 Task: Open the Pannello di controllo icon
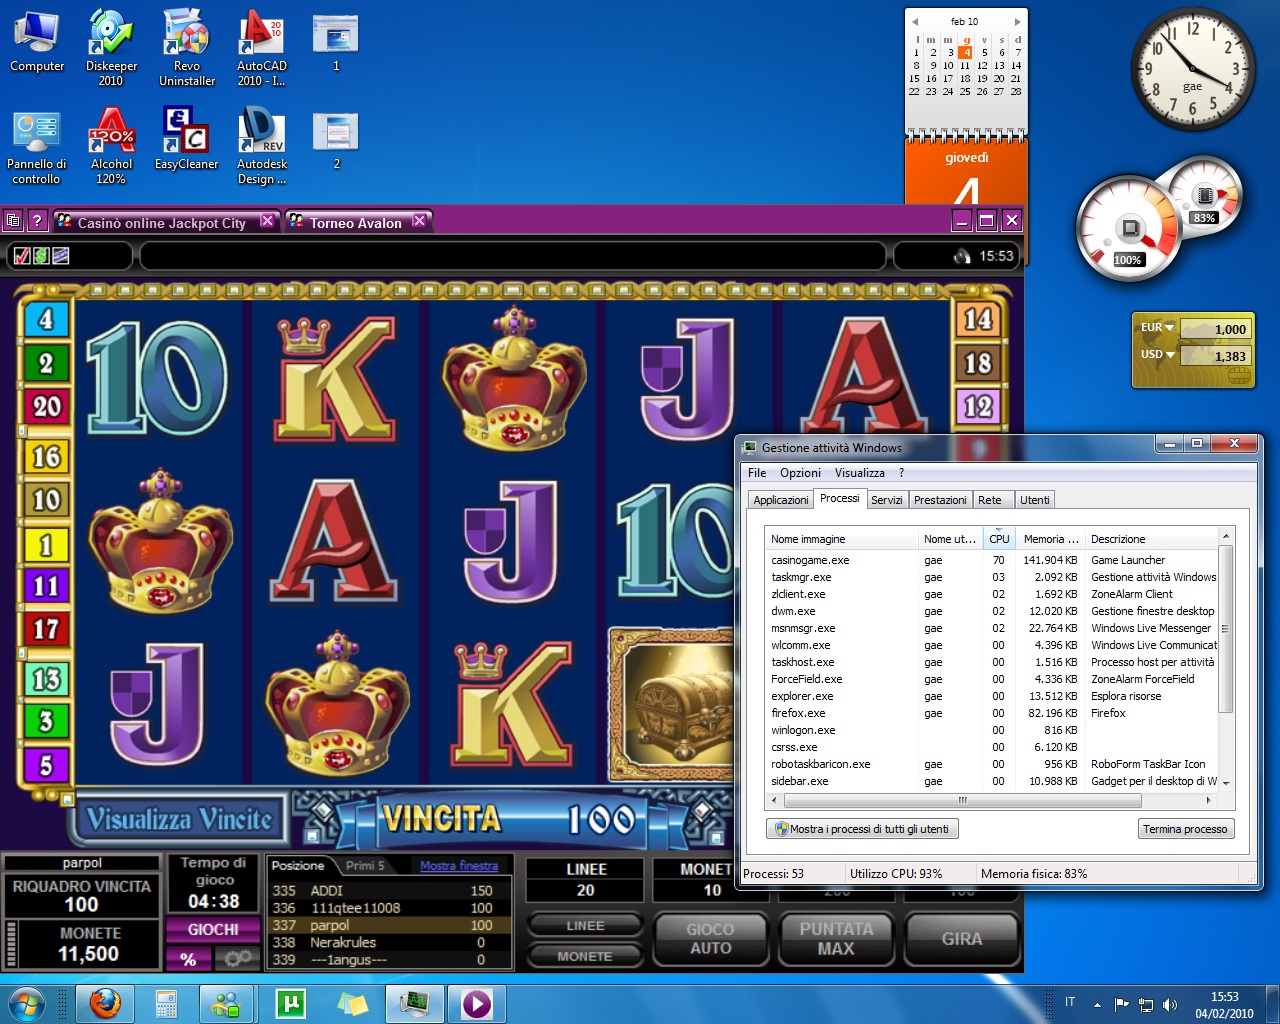click(x=37, y=147)
